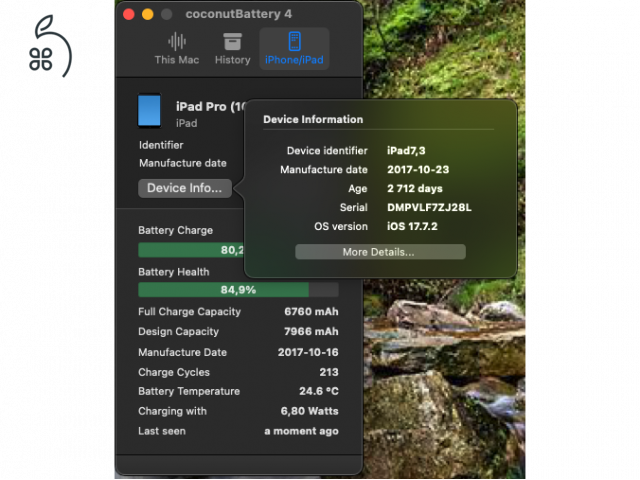Select the age value 2 712 days
The width and height of the screenshot is (640, 480).
(415, 188)
